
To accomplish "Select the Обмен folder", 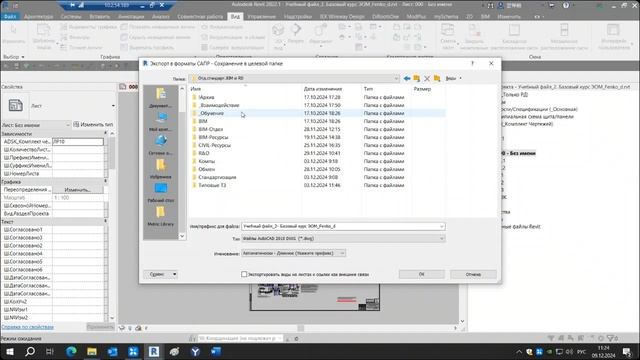I will click(317, 169).
